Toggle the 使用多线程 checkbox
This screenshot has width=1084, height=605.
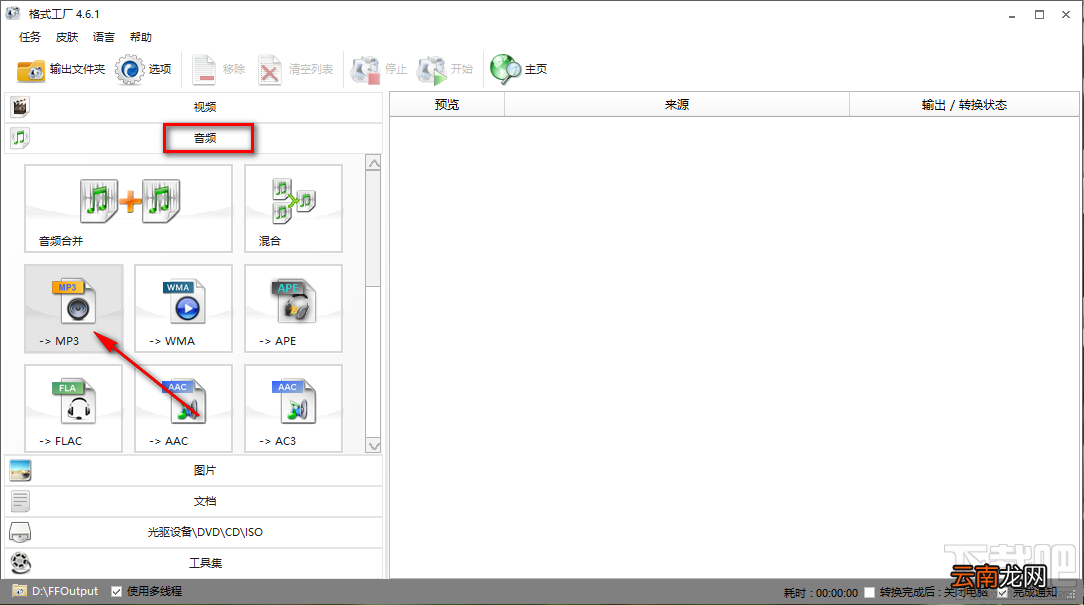click(x=117, y=592)
